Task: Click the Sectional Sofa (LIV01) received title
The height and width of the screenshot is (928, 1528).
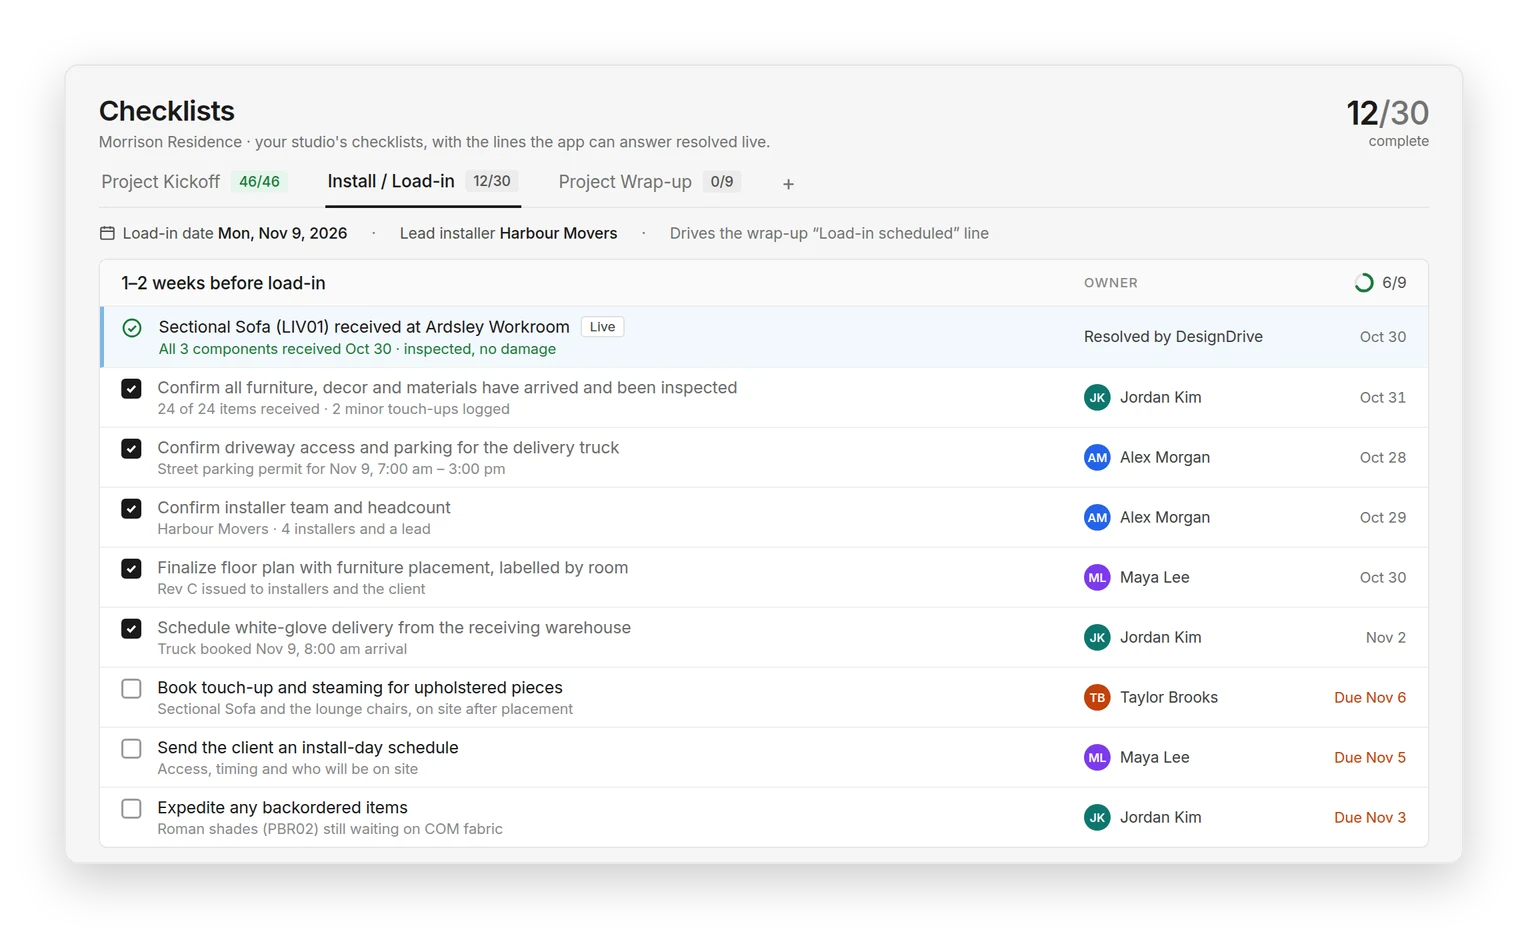Action: tap(364, 327)
